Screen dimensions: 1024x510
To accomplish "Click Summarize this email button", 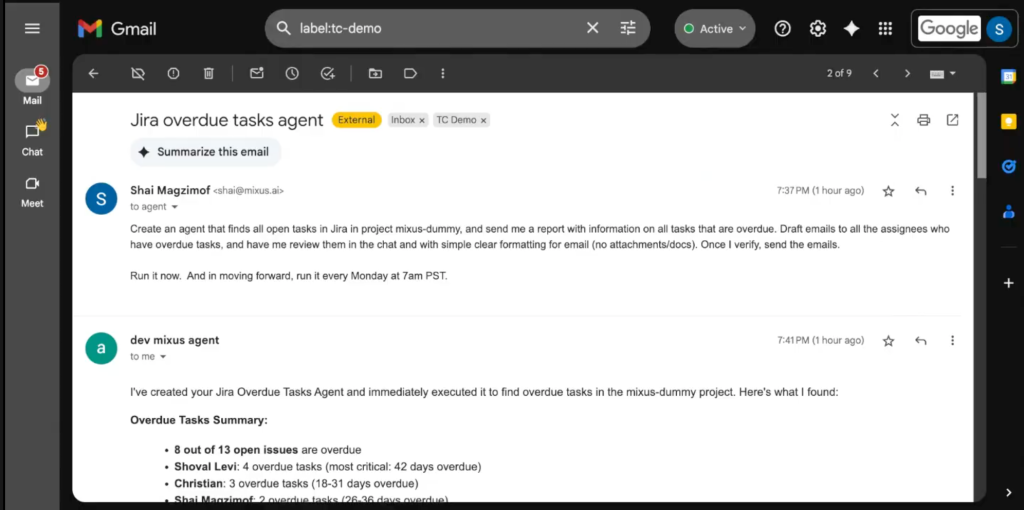I will pyautogui.click(x=205, y=152).
